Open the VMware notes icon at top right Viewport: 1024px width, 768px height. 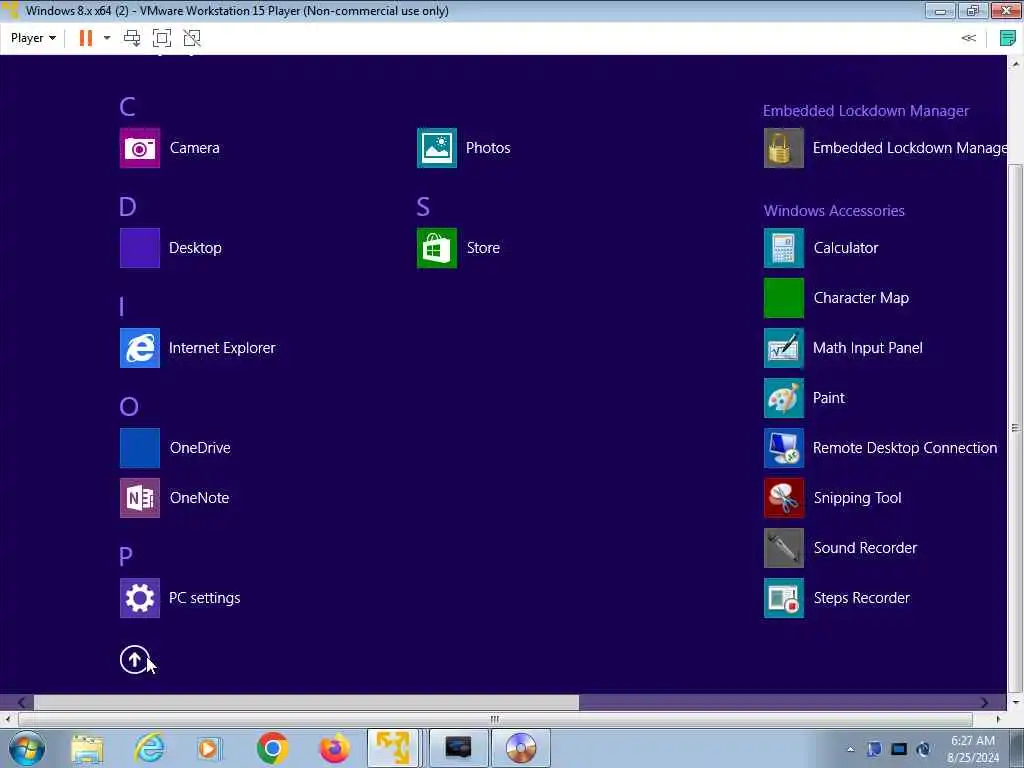point(1008,38)
